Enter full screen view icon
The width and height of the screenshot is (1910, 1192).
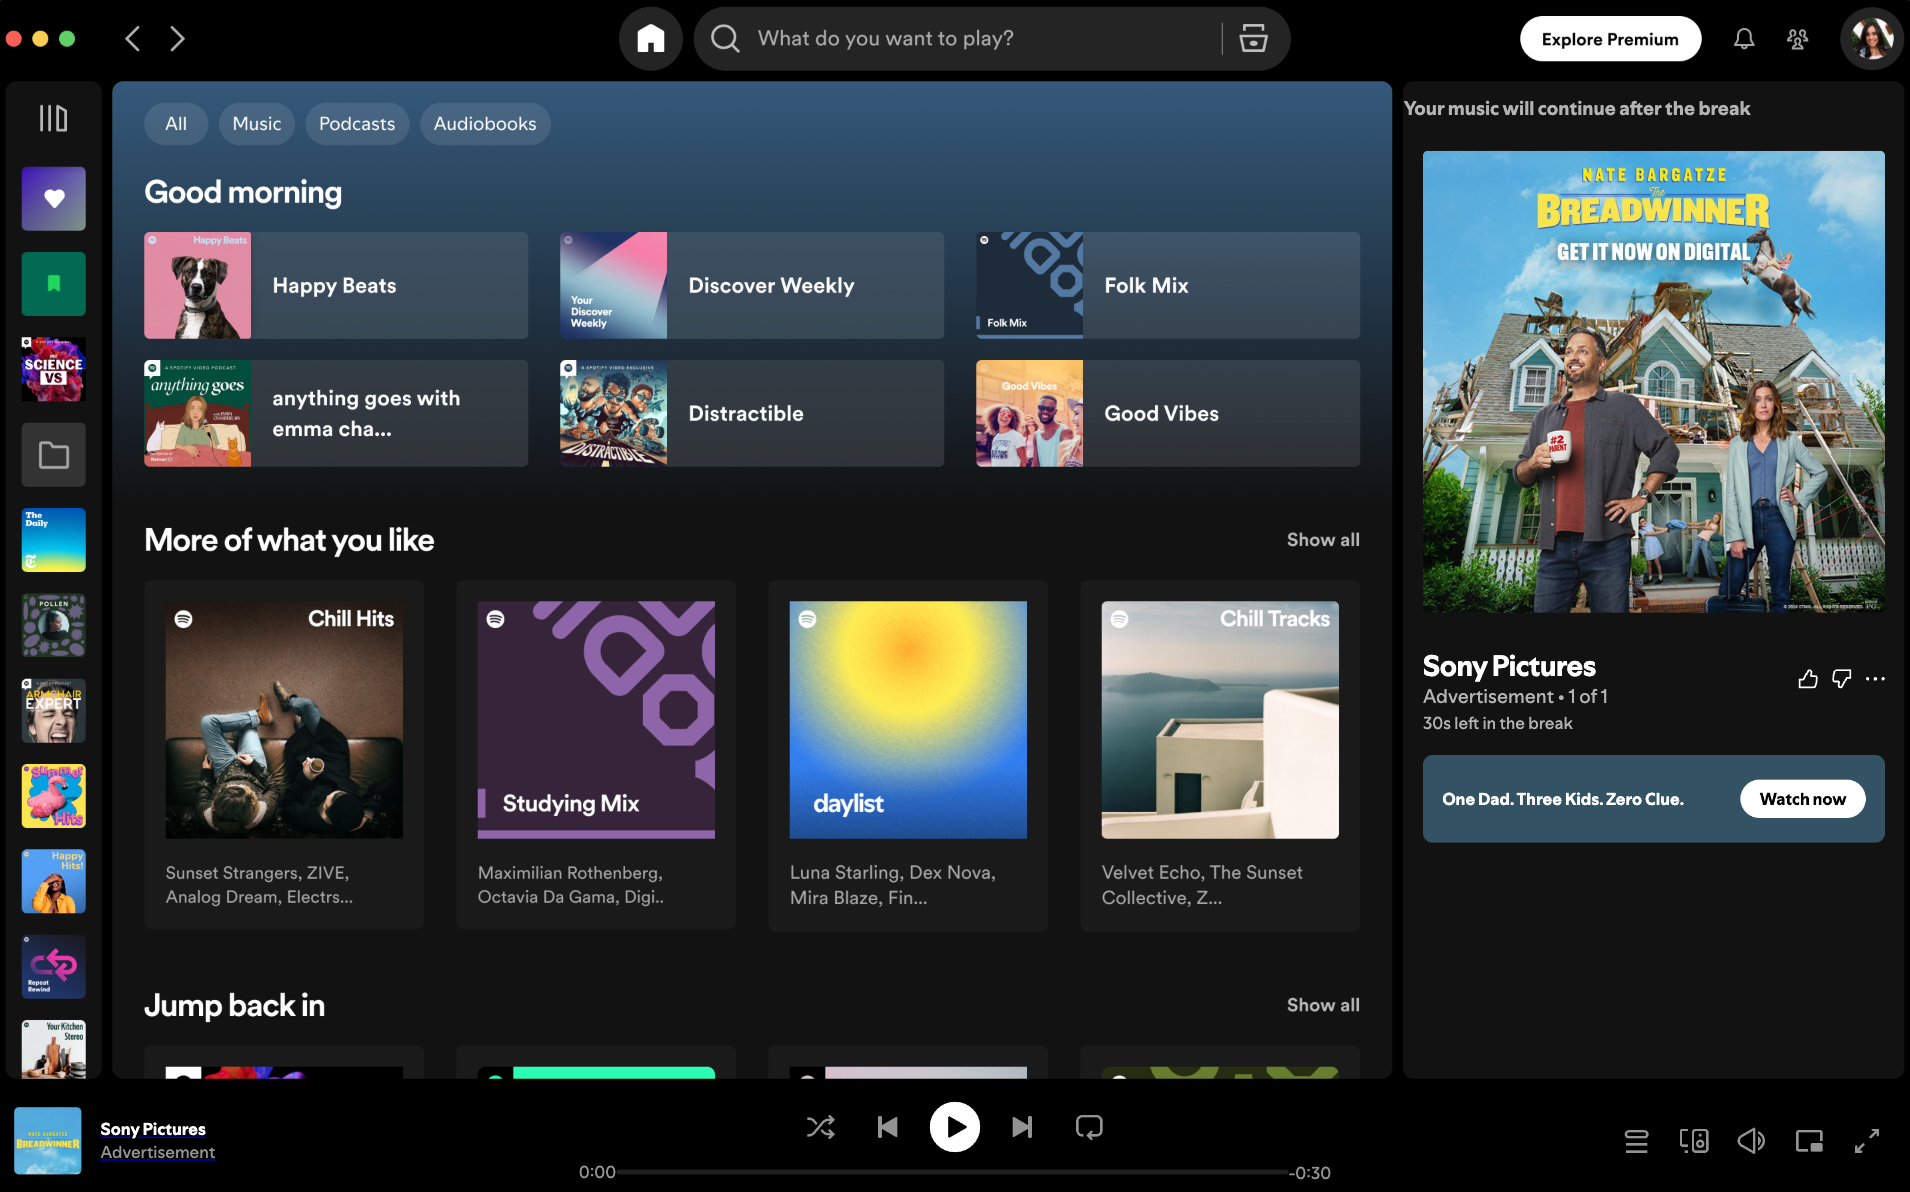[1867, 1141]
